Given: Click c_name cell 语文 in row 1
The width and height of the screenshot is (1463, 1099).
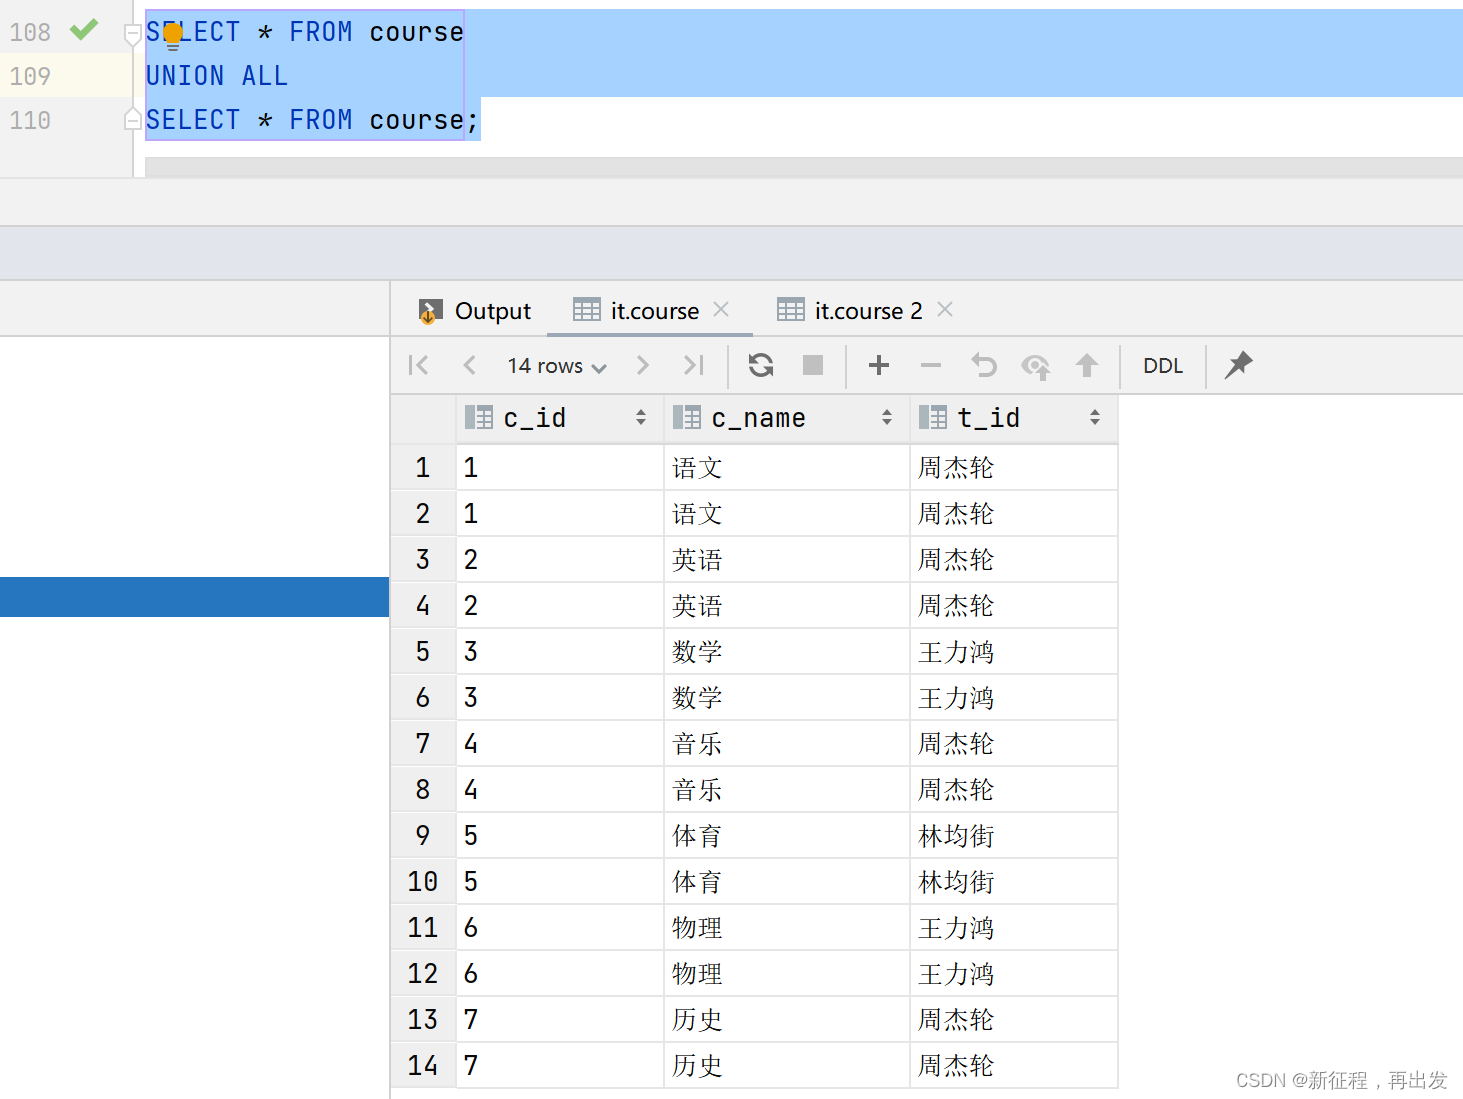Looking at the screenshot, I should 787,467.
